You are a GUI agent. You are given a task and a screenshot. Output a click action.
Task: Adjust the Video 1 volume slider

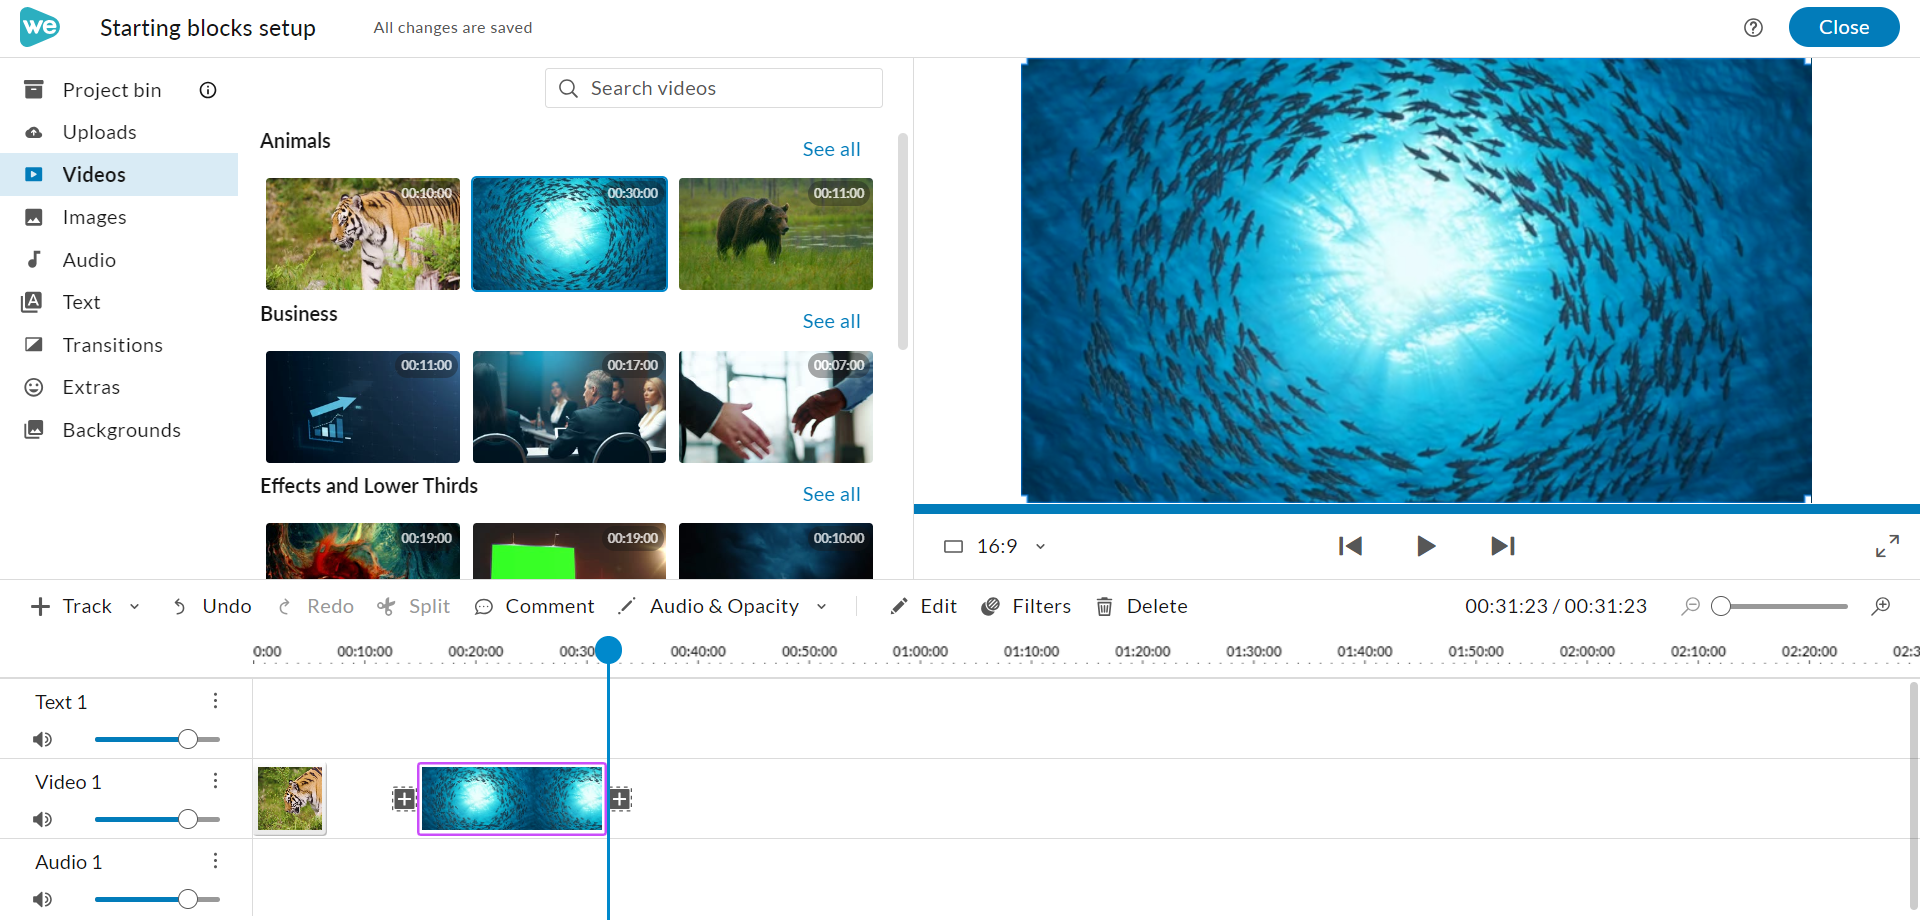pos(188,819)
